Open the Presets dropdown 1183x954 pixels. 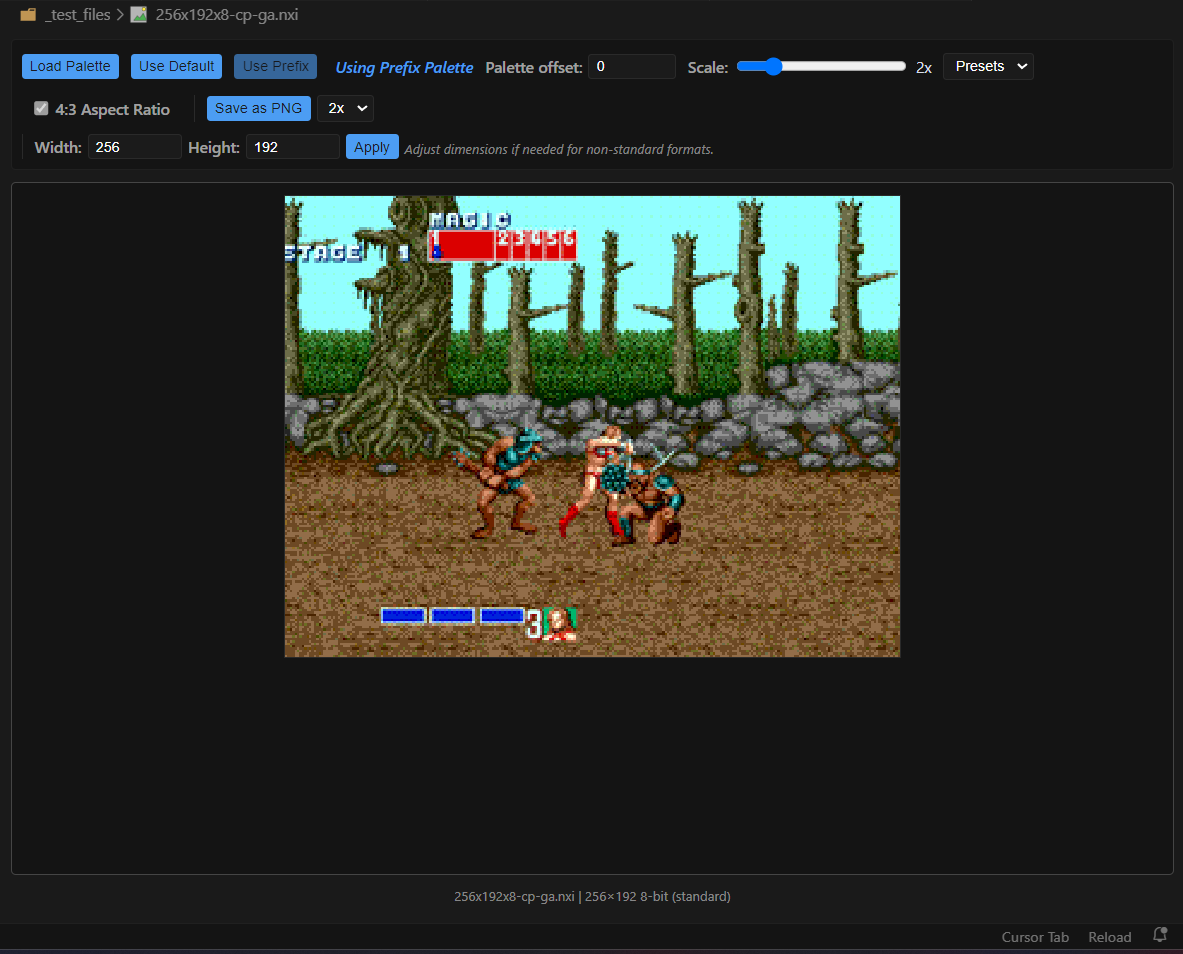click(x=988, y=66)
